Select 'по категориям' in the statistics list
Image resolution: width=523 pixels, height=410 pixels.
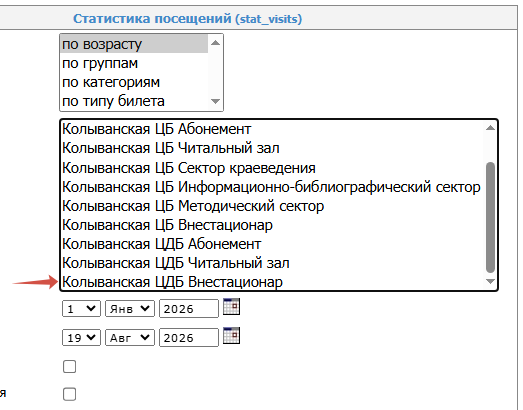pos(134,82)
